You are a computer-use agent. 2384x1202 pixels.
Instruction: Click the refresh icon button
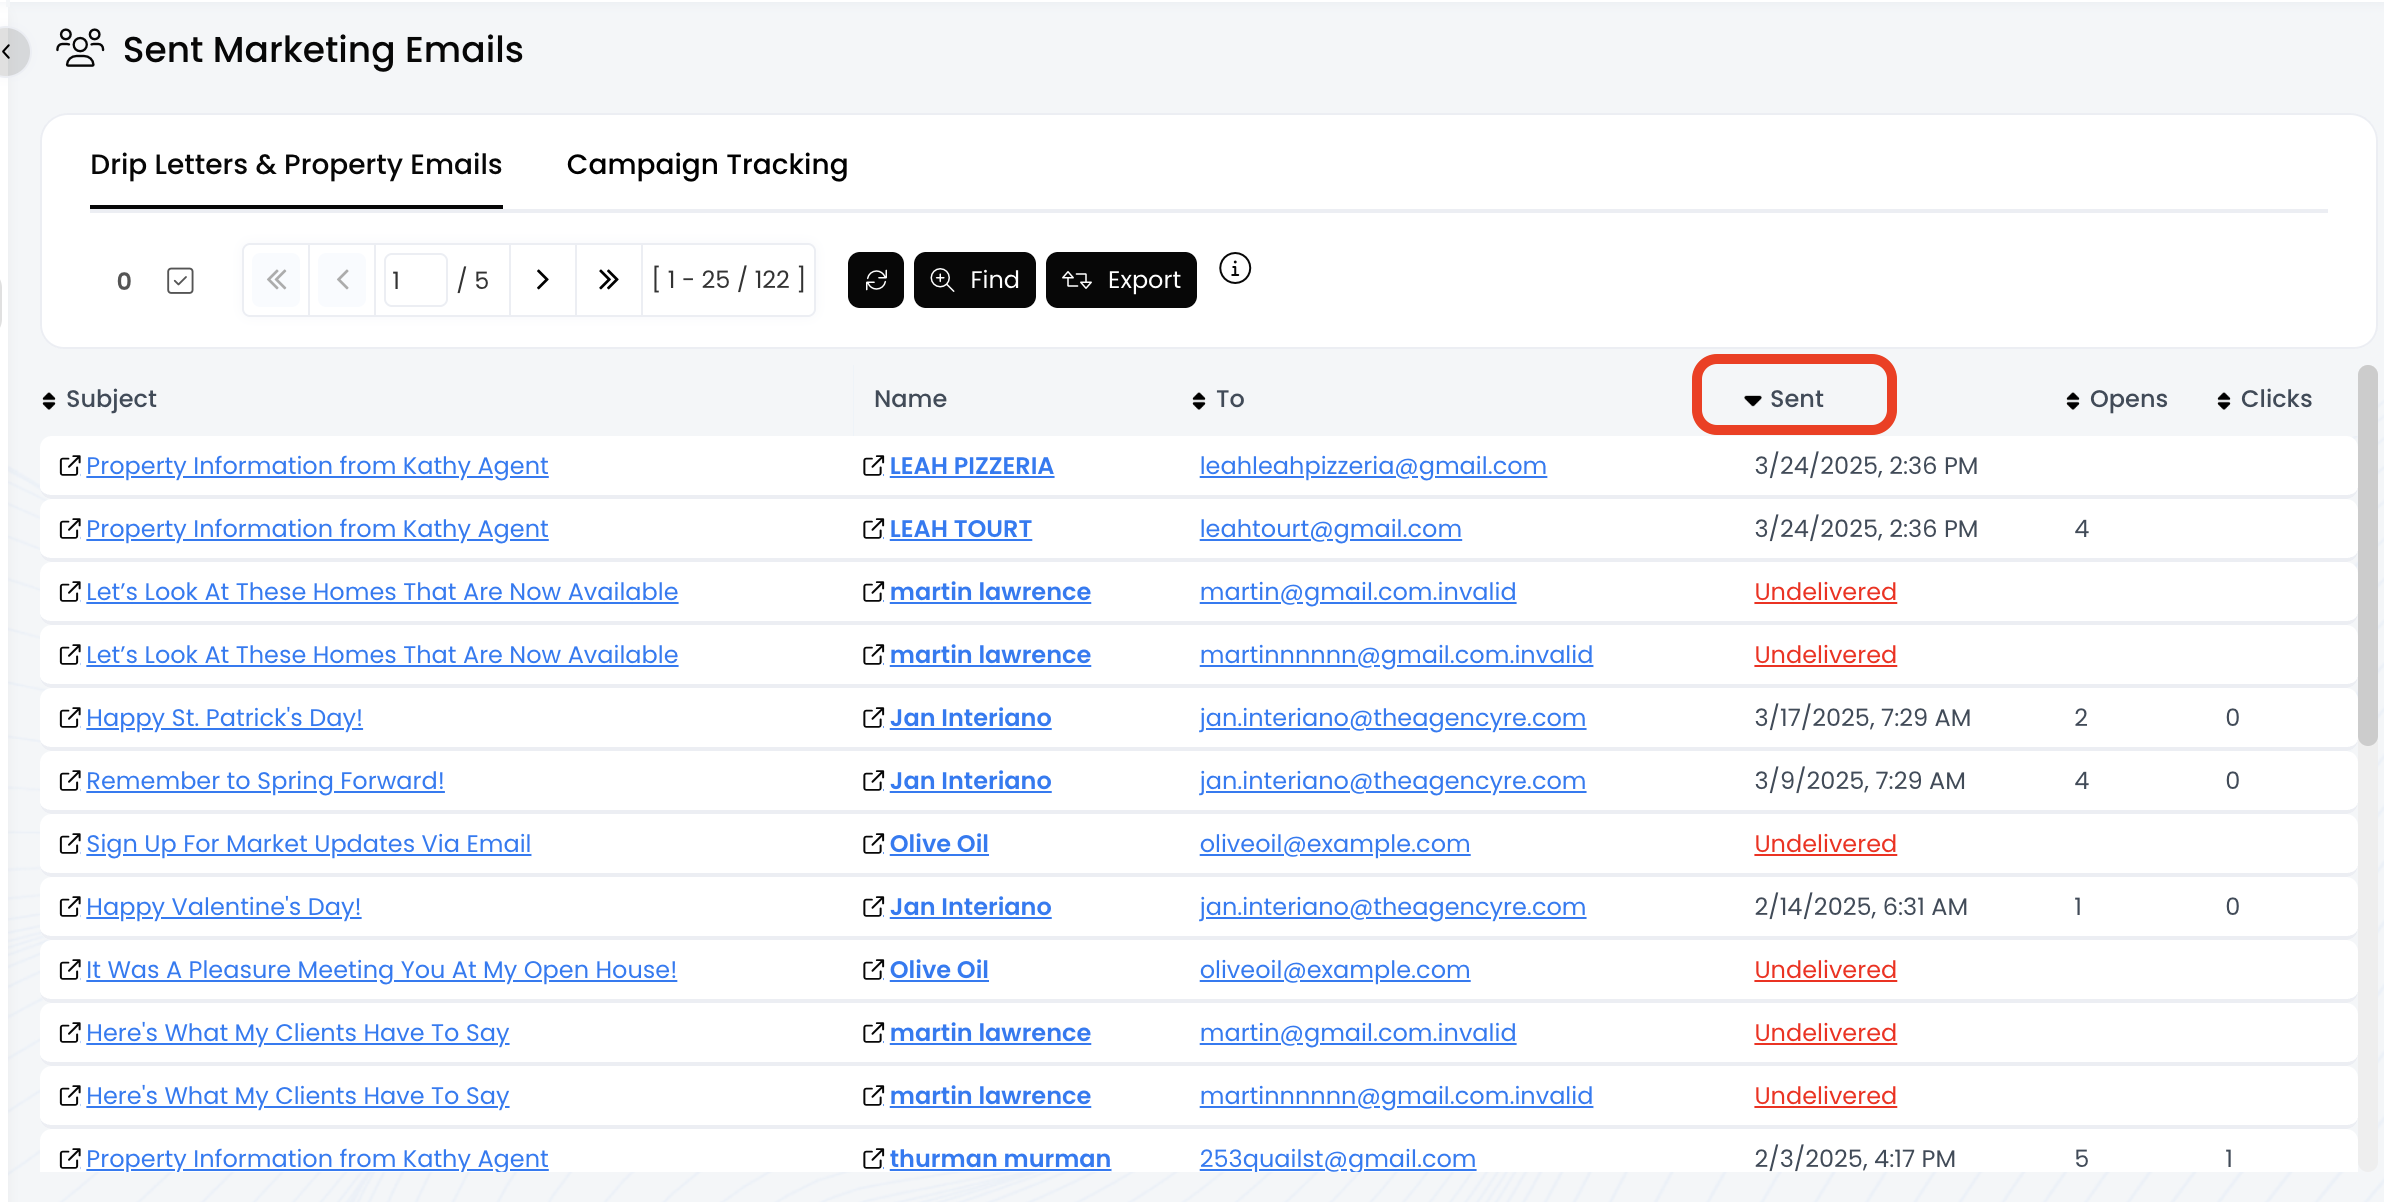click(x=875, y=280)
